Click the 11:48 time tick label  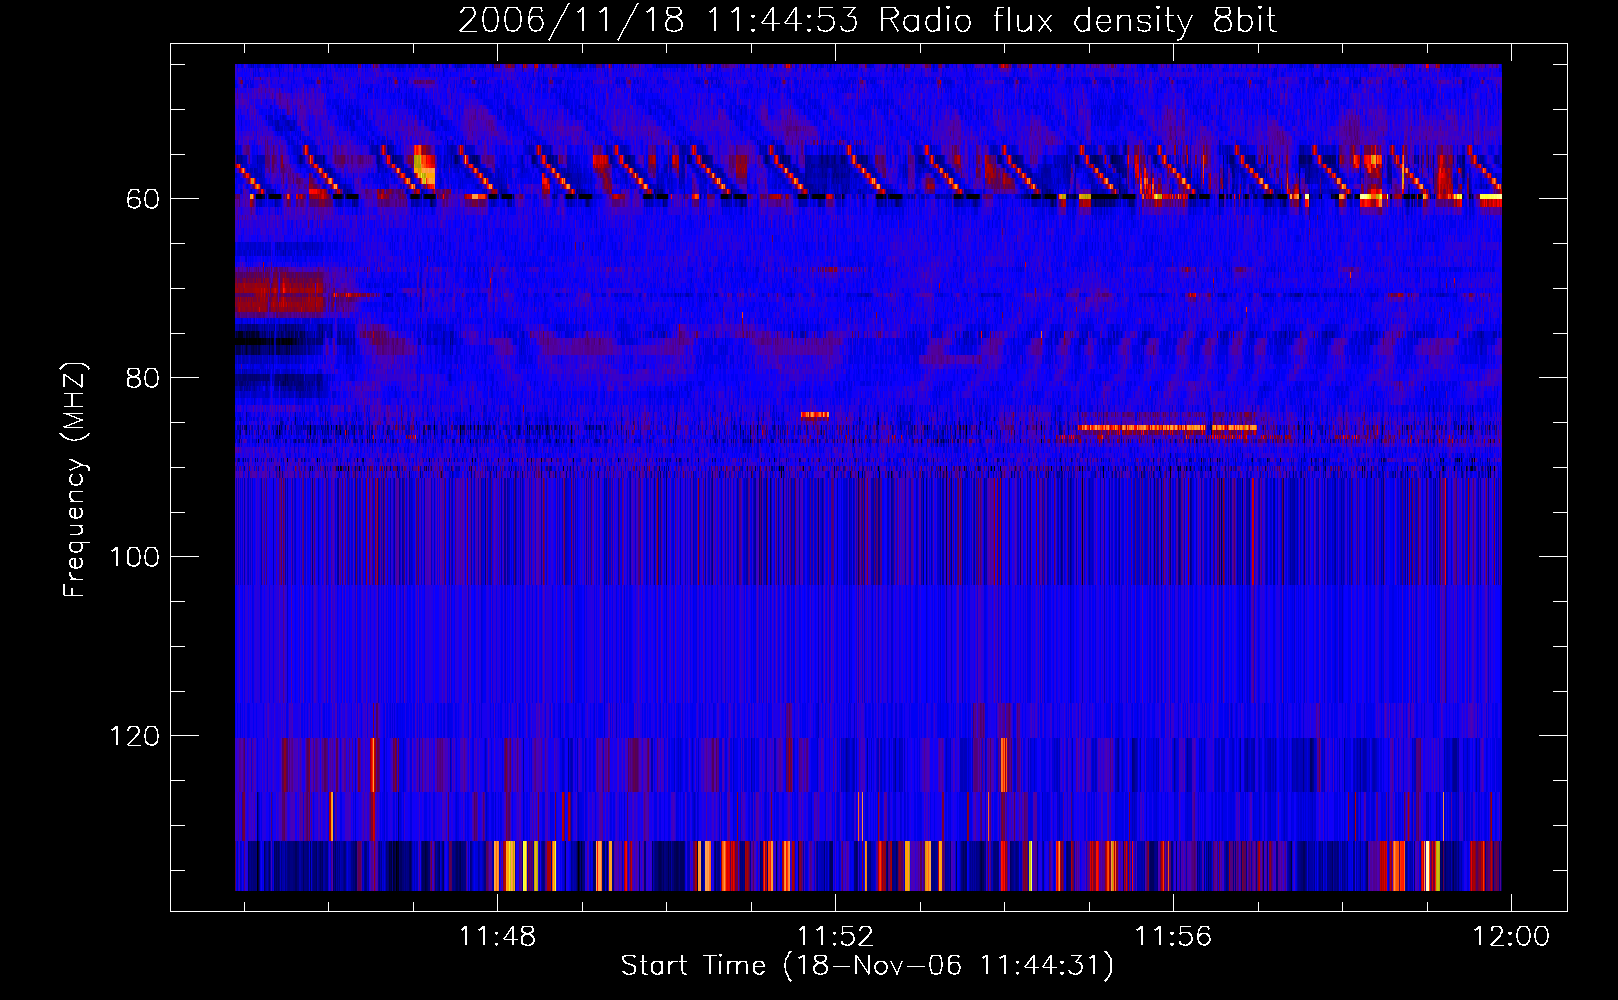coord(497,936)
